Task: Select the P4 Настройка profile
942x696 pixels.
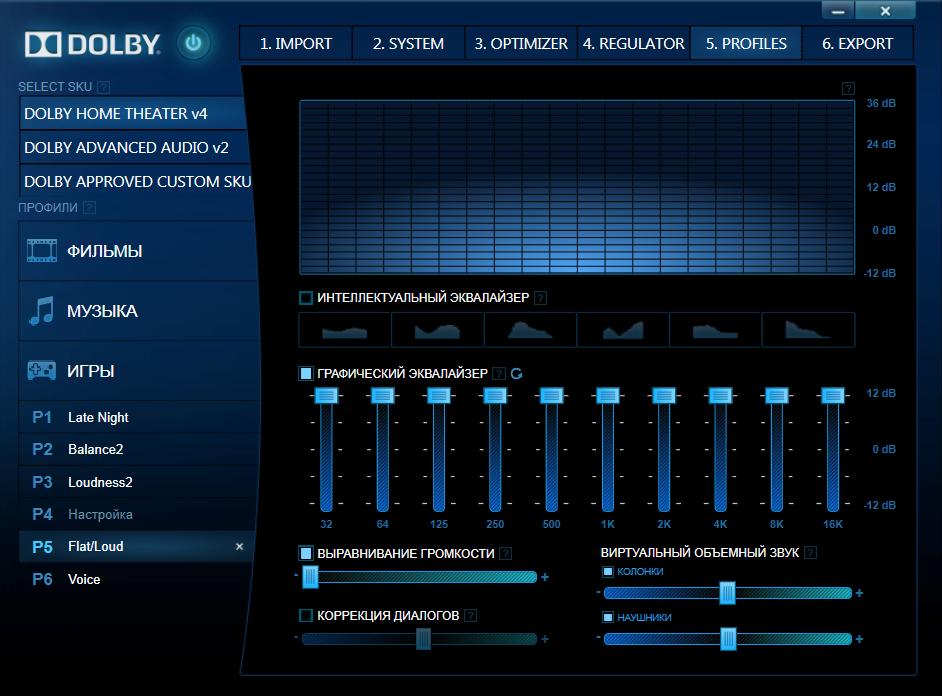Action: coord(138,515)
